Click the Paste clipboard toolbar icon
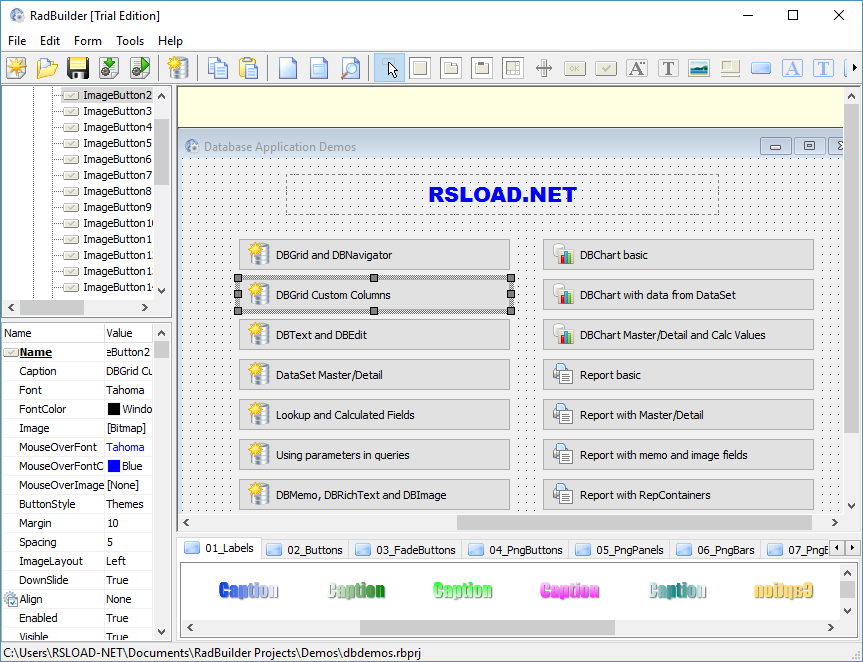The height and width of the screenshot is (662, 863). click(249, 68)
